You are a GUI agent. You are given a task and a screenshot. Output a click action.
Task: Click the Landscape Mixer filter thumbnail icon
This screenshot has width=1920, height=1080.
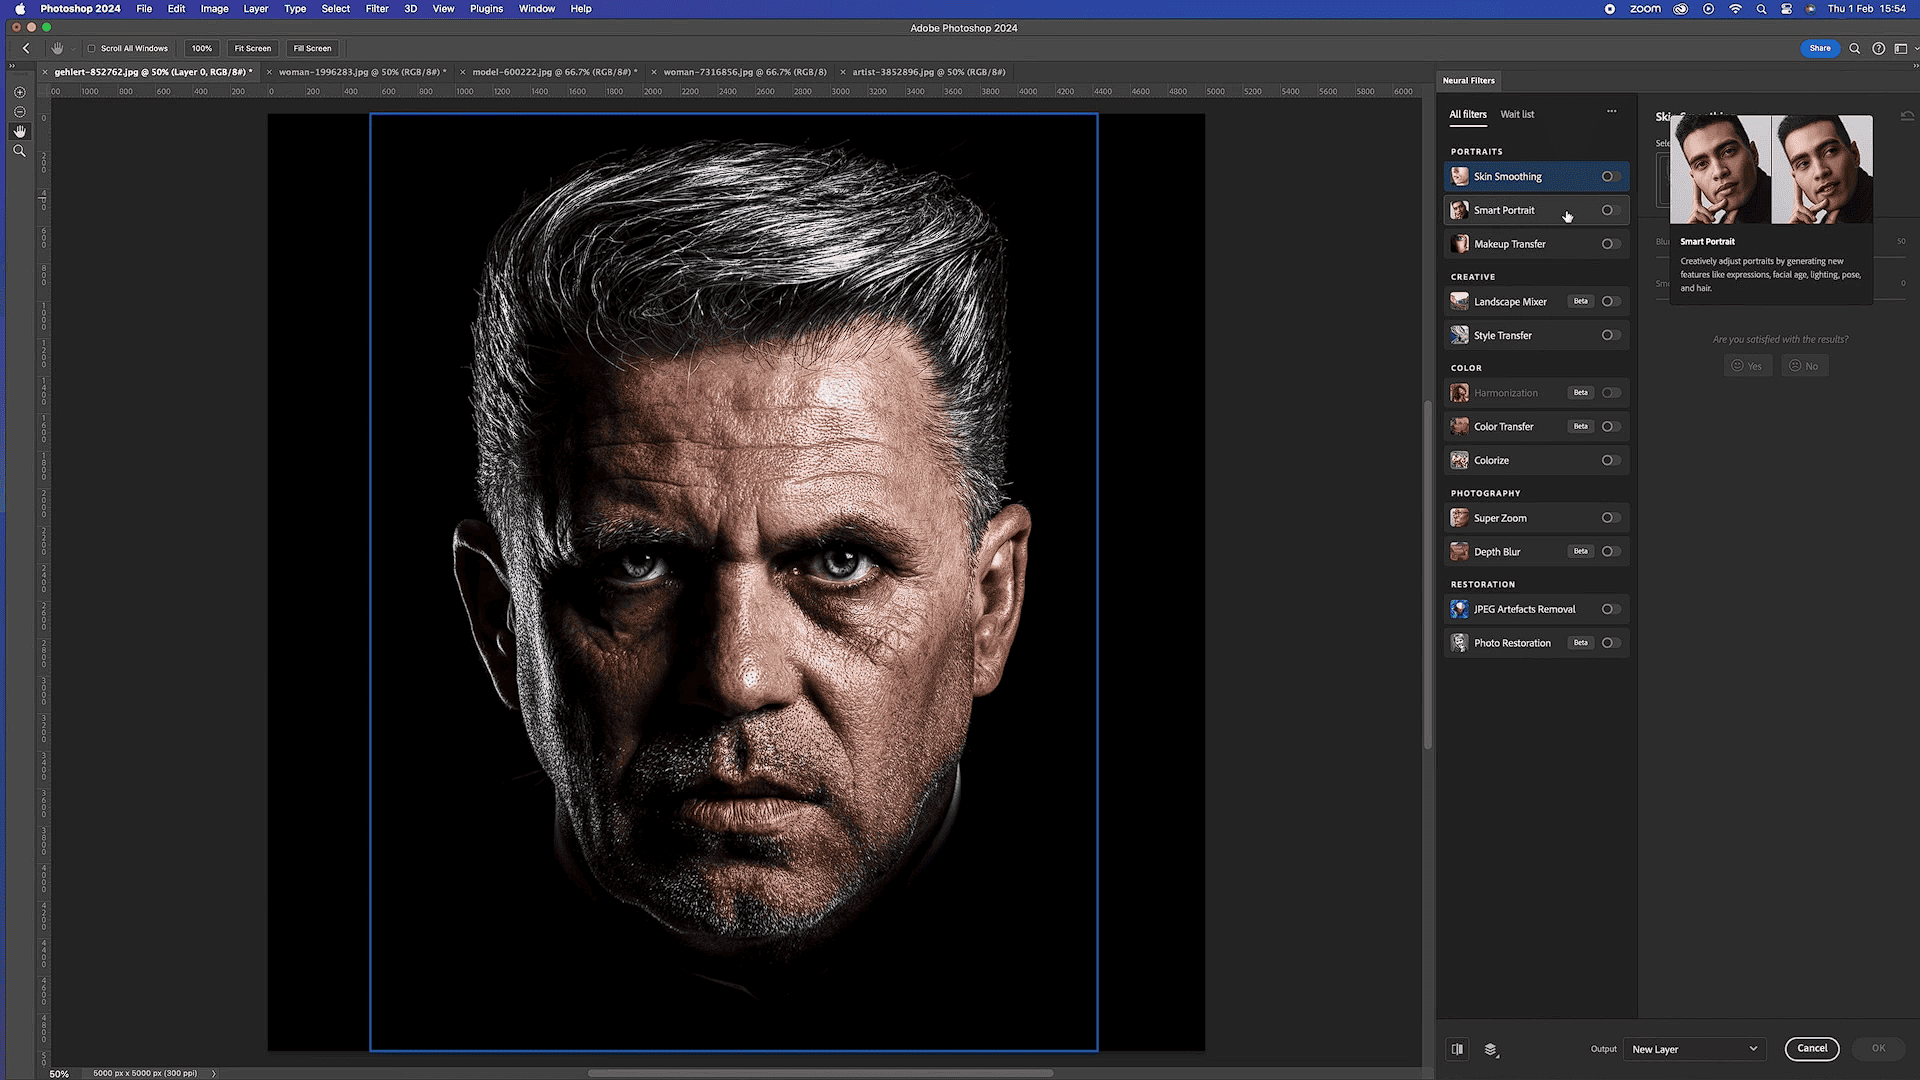[1460, 302]
